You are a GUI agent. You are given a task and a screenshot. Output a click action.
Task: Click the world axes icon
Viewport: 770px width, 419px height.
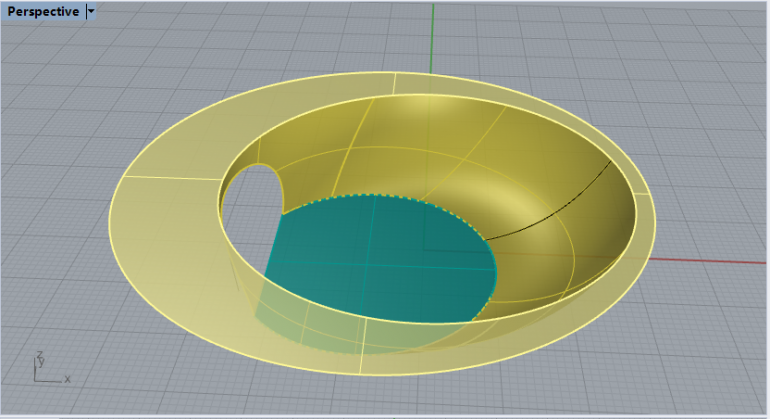click(x=52, y=367)
